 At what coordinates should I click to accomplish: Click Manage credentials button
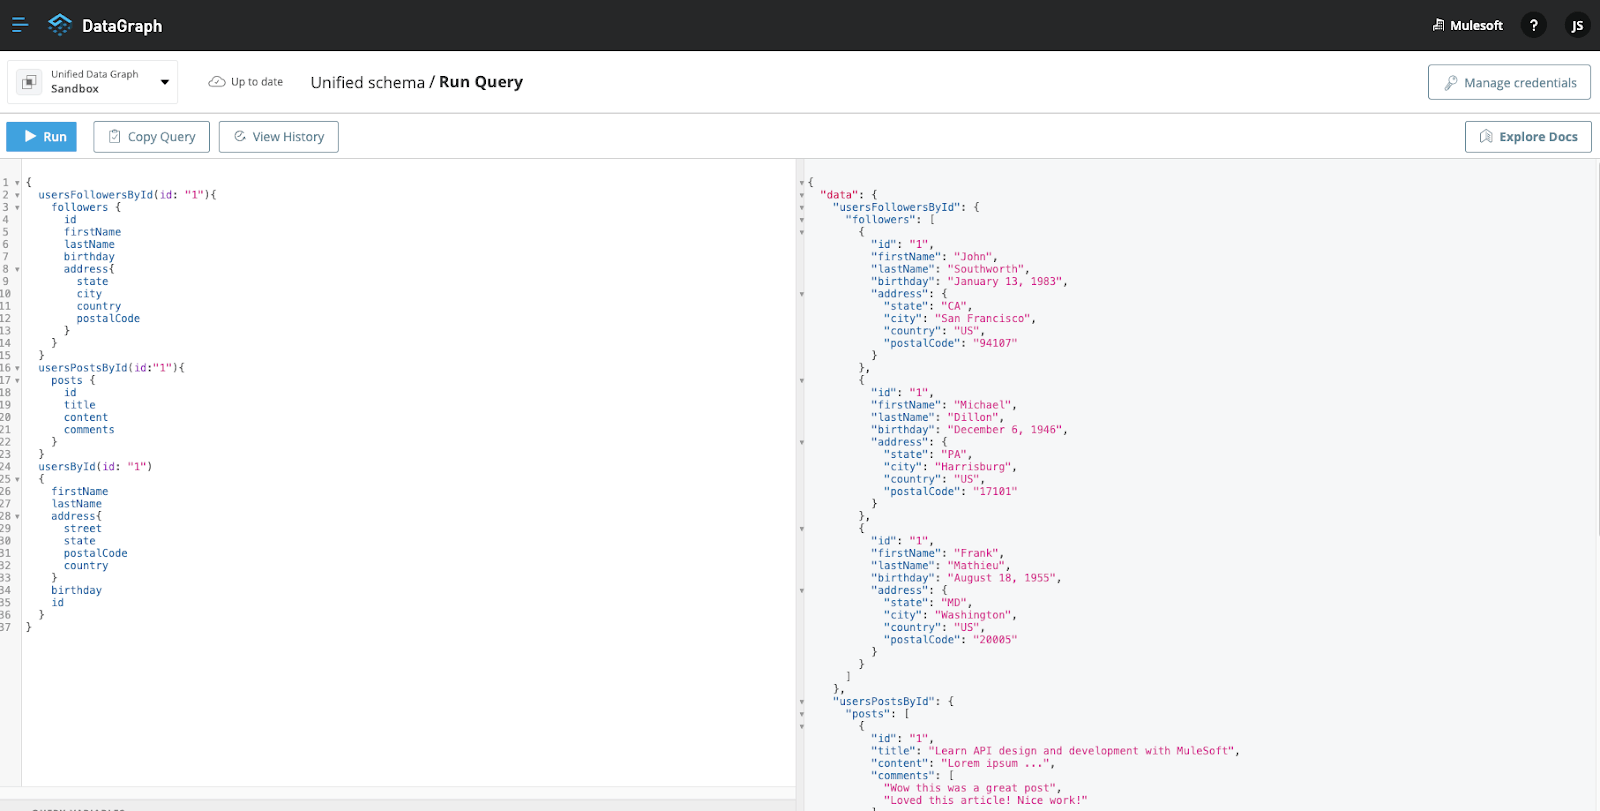(x=1509, y=83)
